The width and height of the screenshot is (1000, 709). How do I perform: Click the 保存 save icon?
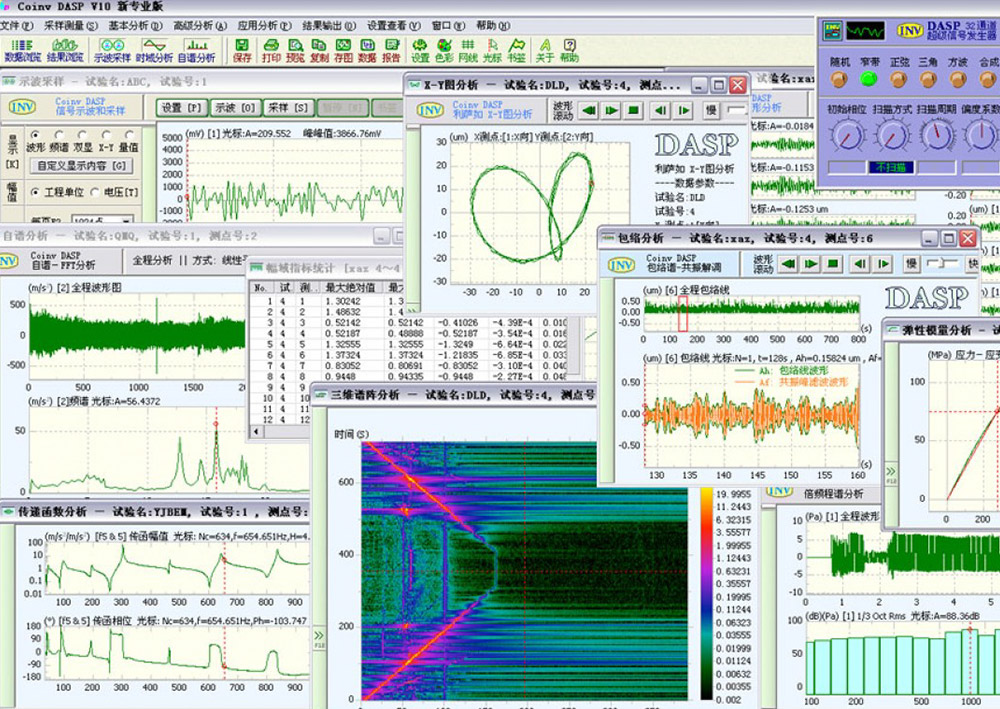(242, 50)
